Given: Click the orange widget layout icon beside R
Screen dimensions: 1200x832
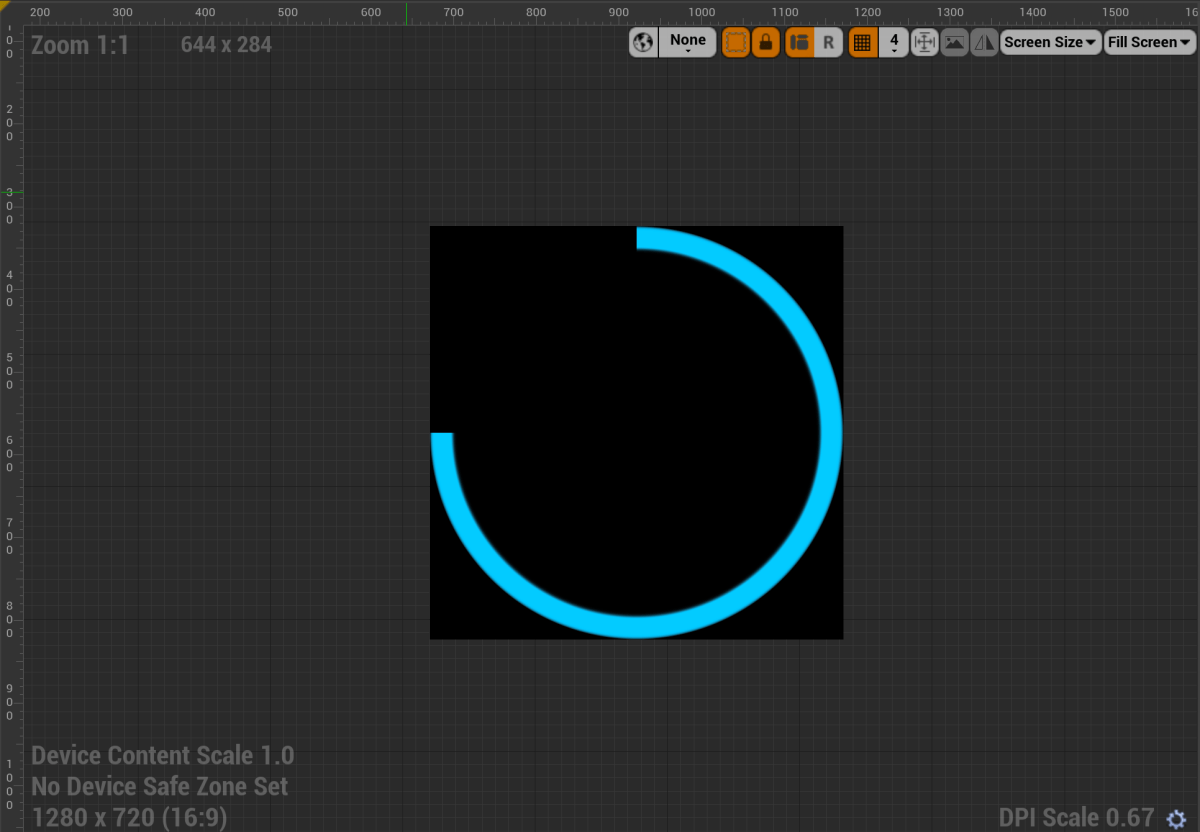Looking at the screenshot, I should (x=799, y=42).
